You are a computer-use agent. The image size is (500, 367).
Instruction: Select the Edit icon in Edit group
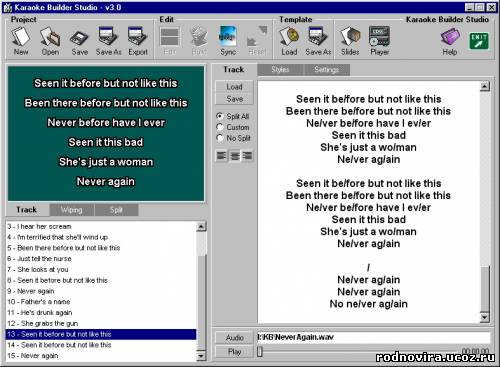point(170,41)
